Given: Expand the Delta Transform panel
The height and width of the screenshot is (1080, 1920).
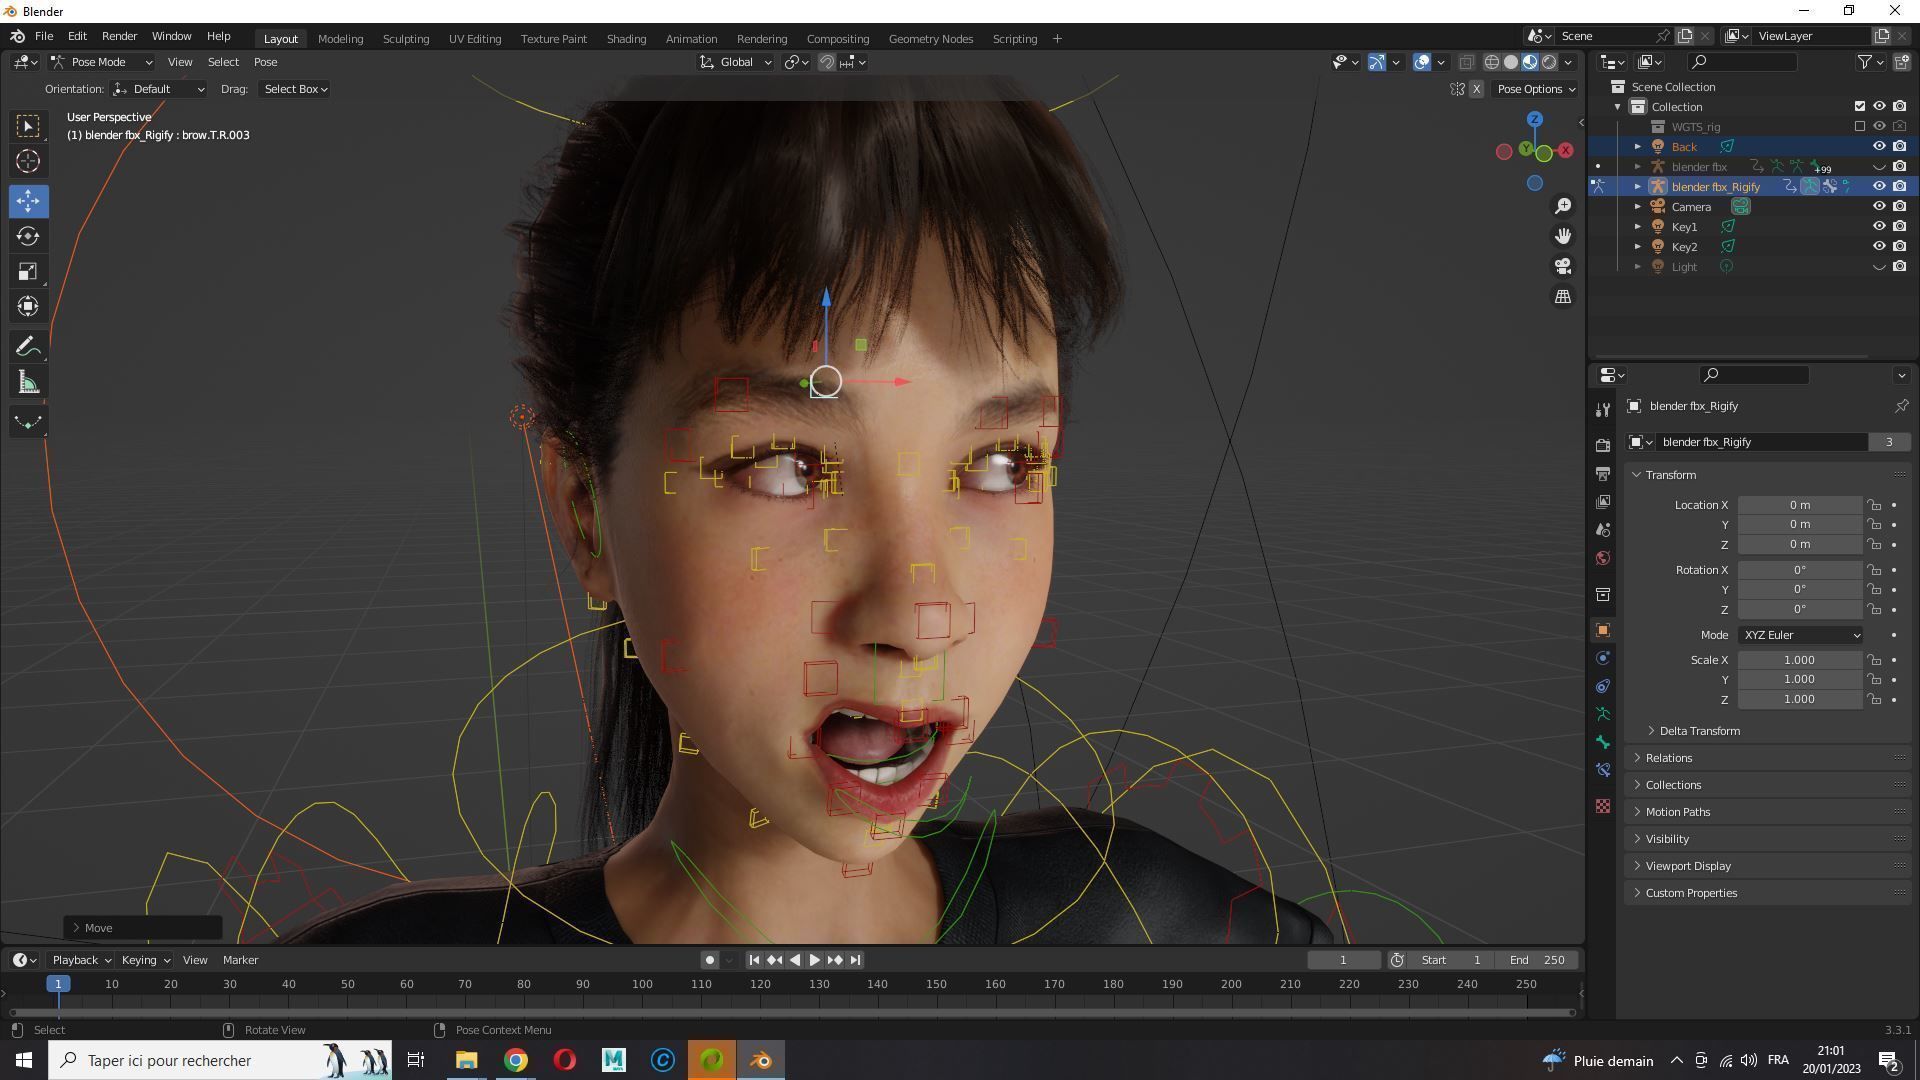Looking at the screenshot, I should [1699, 731].
